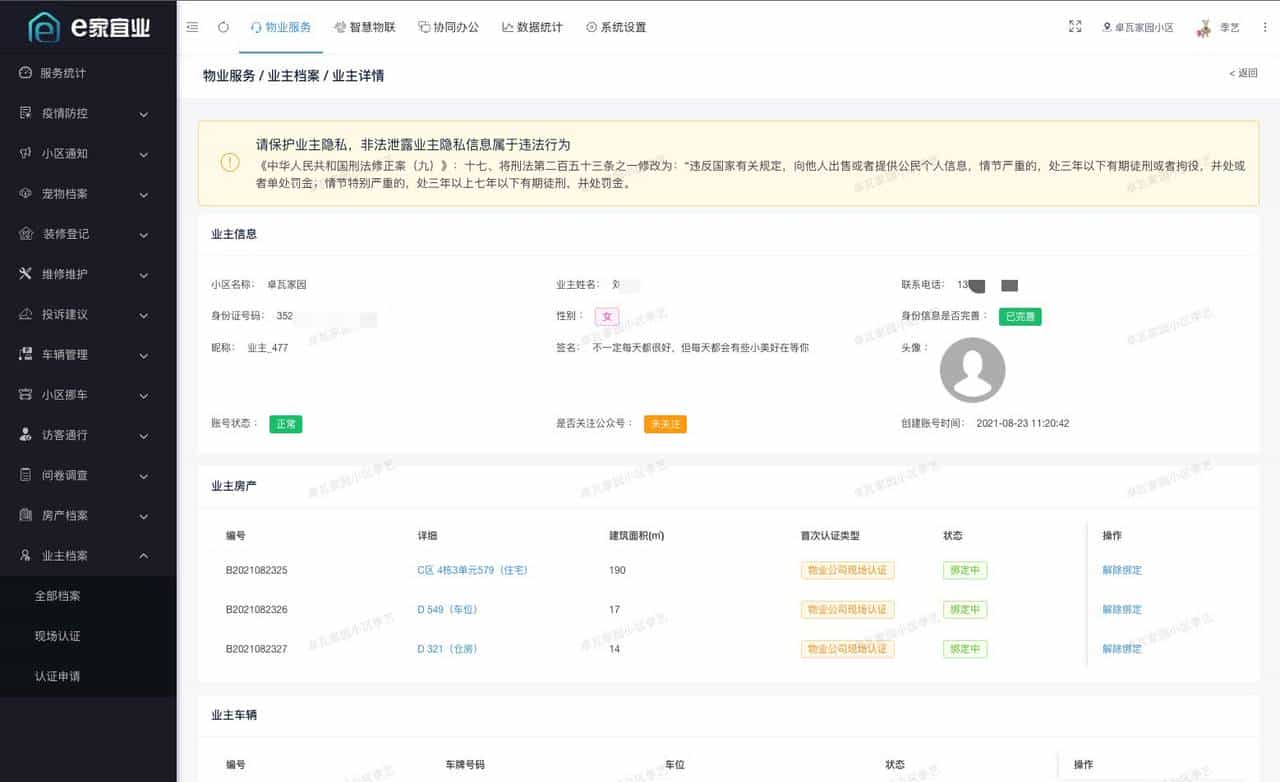Enter fullscreen with the expand icon
The height and width of the screenshot is (782, 1280).
1074,27
